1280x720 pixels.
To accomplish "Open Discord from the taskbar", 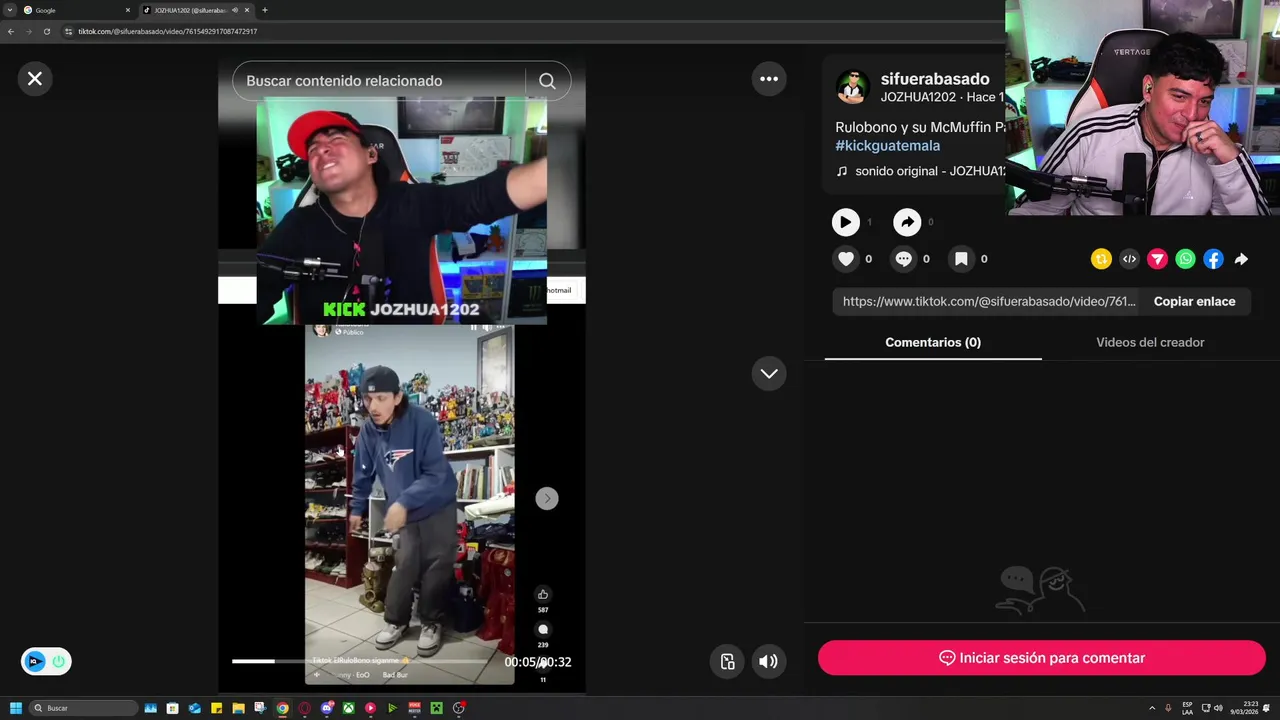I will (x=327, y=708).
